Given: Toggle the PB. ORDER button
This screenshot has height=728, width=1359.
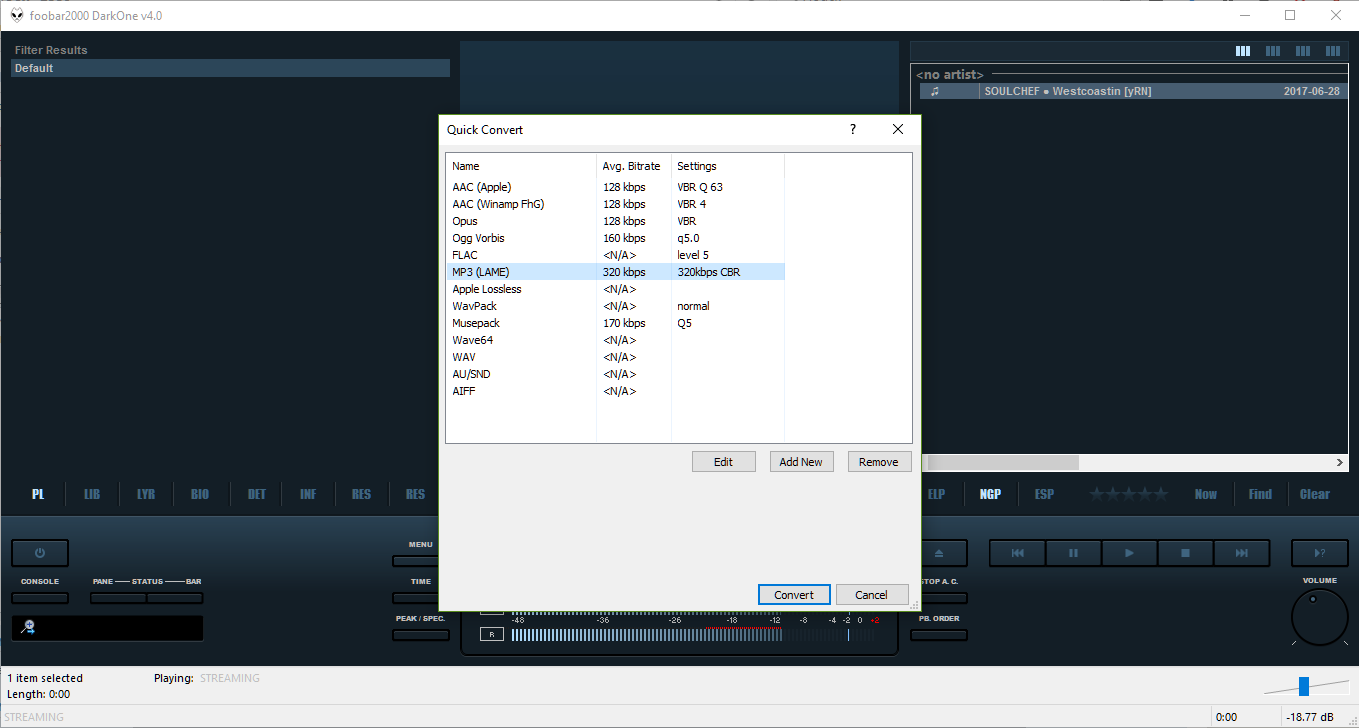Looking at the screenshot, I should point(940,635).
